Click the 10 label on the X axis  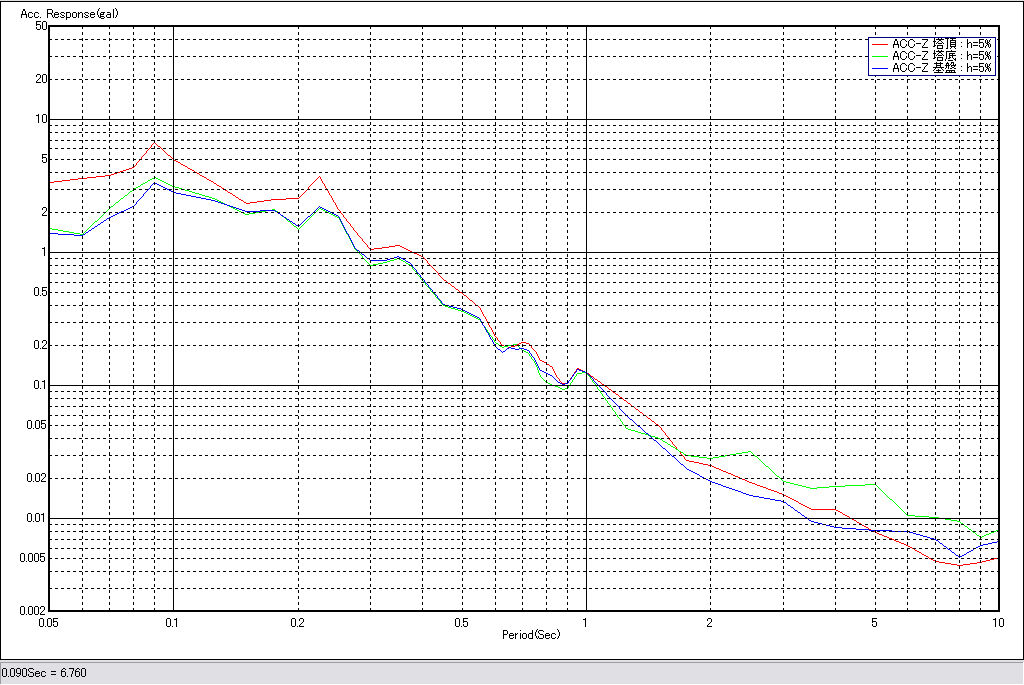(x=997, y=622)
